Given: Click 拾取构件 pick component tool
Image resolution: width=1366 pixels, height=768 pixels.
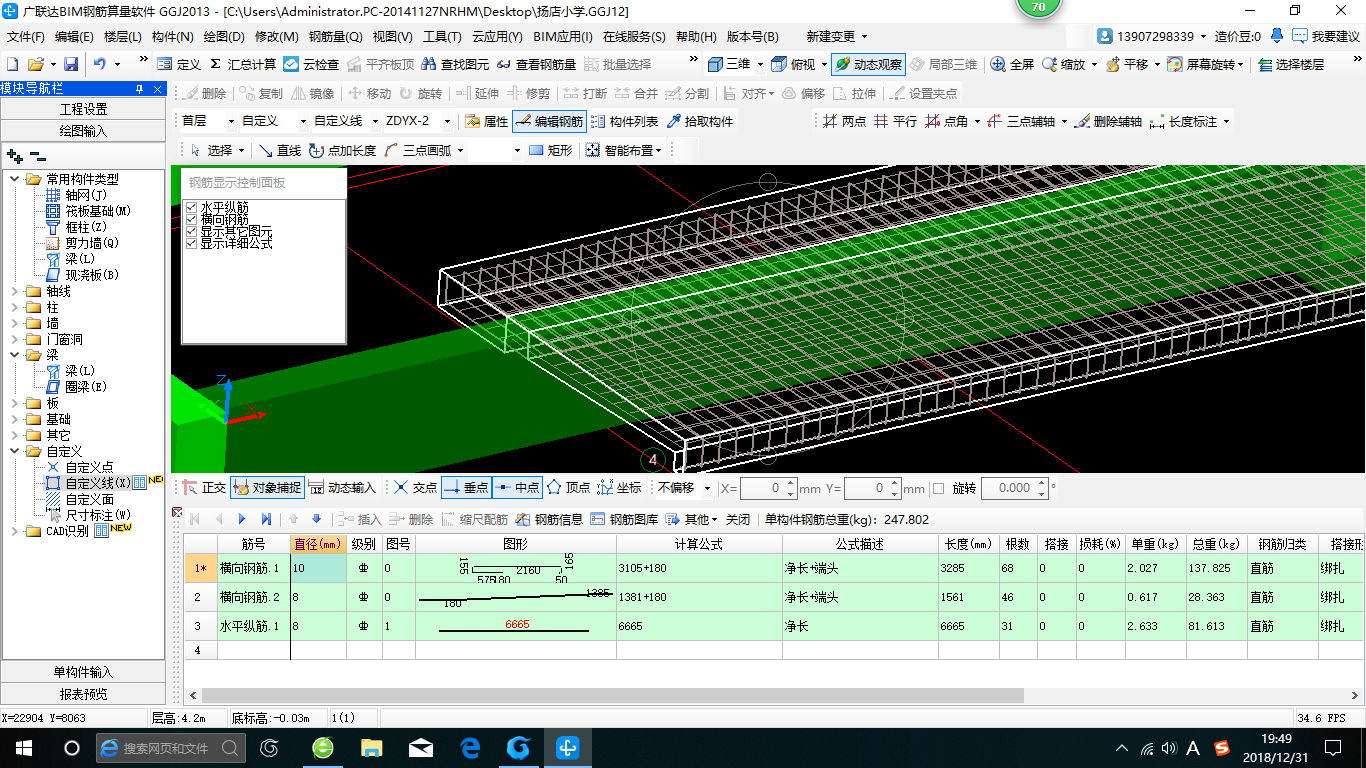Looking at the screenshot, I should (700, 121).
